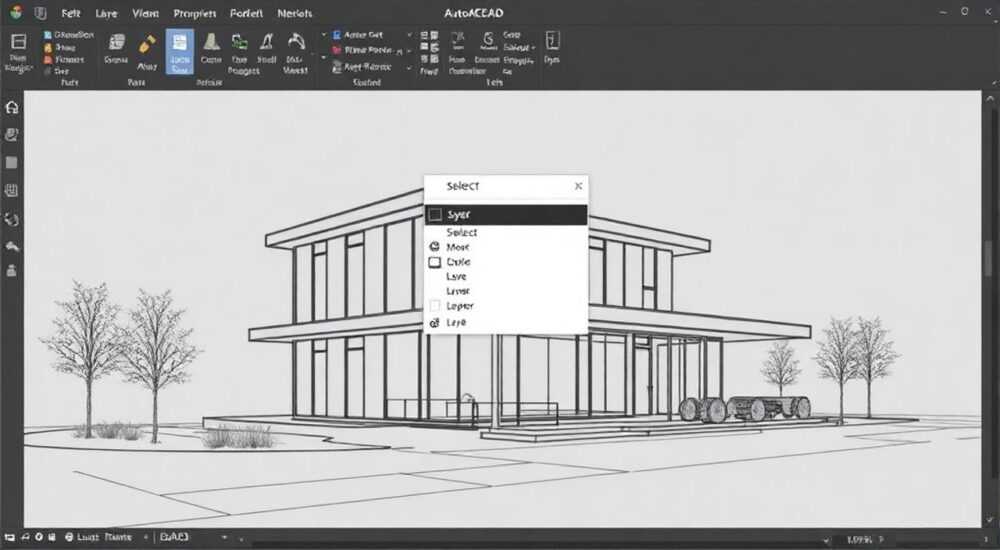Toggle the square box next to Cxile
Screen dimensions: 1000x550
click(435, 262)
